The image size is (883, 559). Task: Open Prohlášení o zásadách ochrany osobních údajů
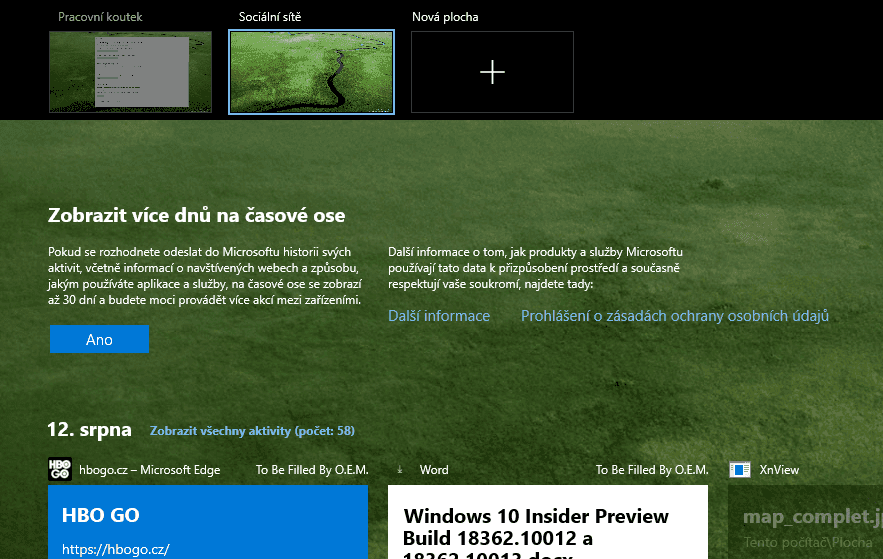(675, 316)
